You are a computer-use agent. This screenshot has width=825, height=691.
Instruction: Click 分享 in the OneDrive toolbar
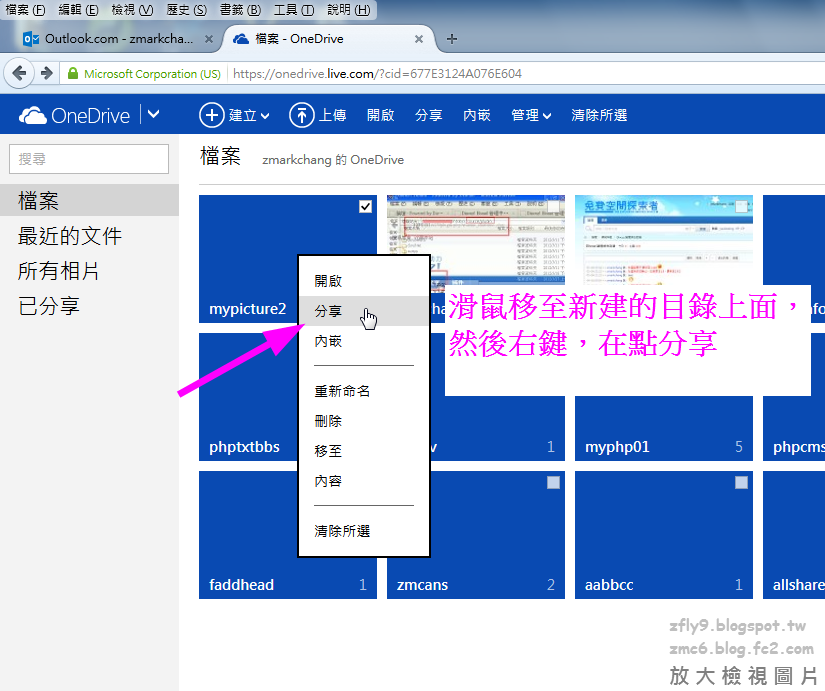point(428,115)
